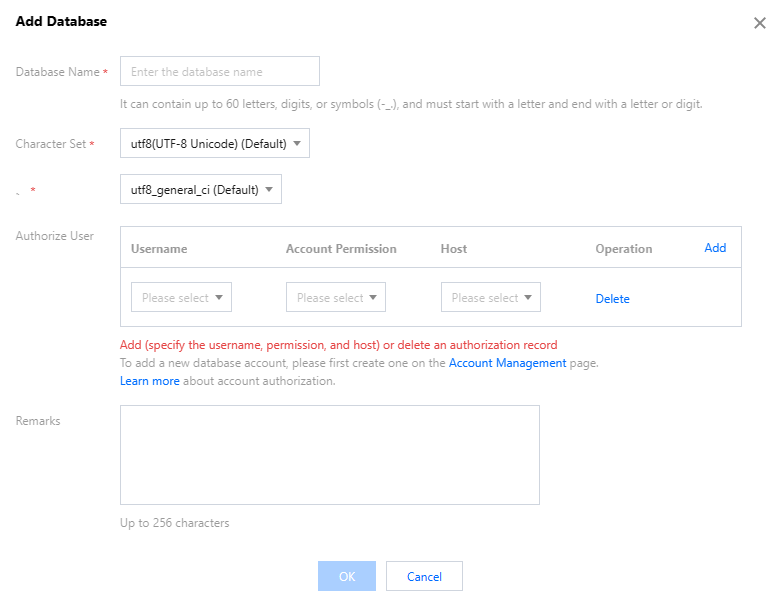
Task: Confirm with the OK button
Action: click(347, 576)
